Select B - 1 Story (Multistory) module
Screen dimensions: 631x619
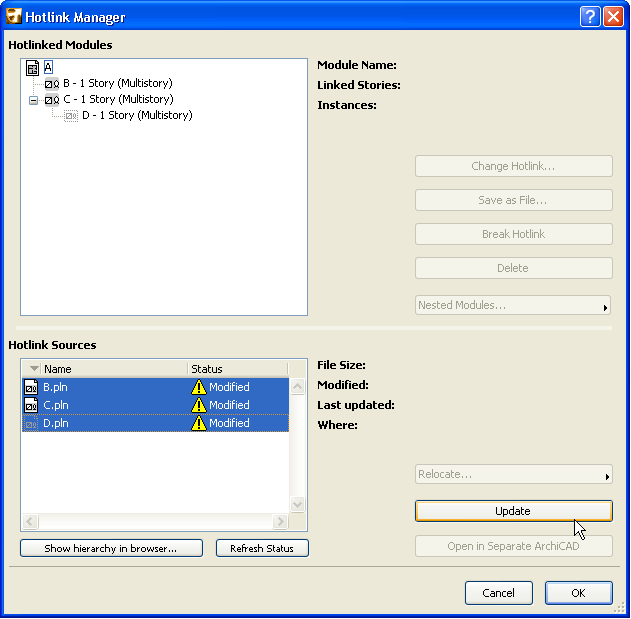[x=118, y=83]
